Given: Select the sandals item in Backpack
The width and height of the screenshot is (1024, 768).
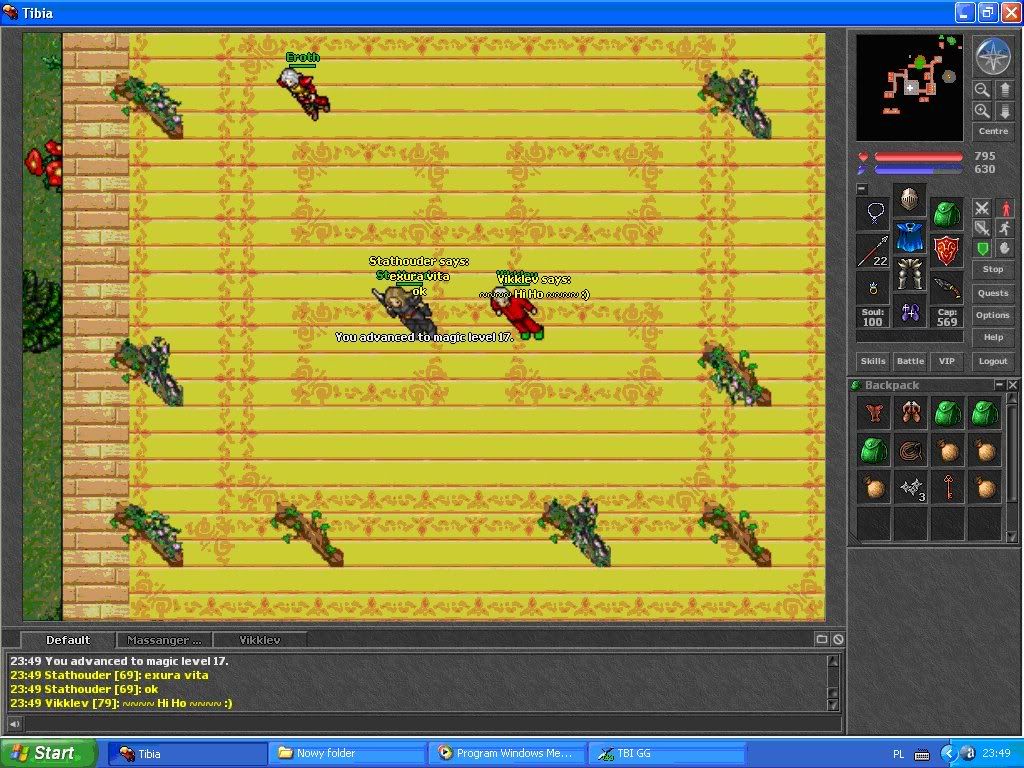Looking at the screenshot, I should tap(911, 413).
